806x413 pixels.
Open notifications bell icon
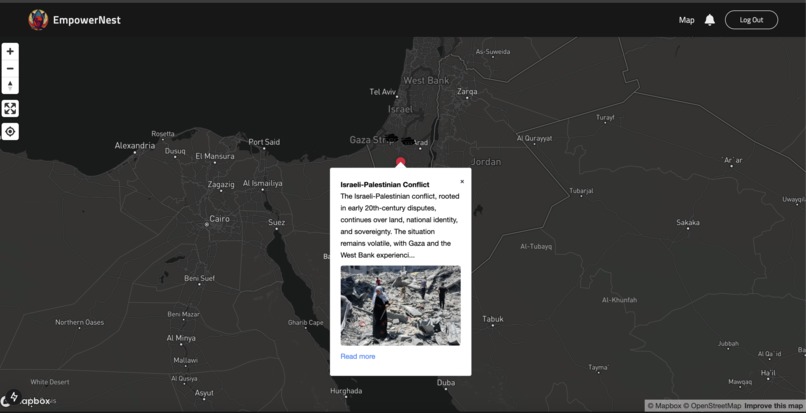point(709,20)
